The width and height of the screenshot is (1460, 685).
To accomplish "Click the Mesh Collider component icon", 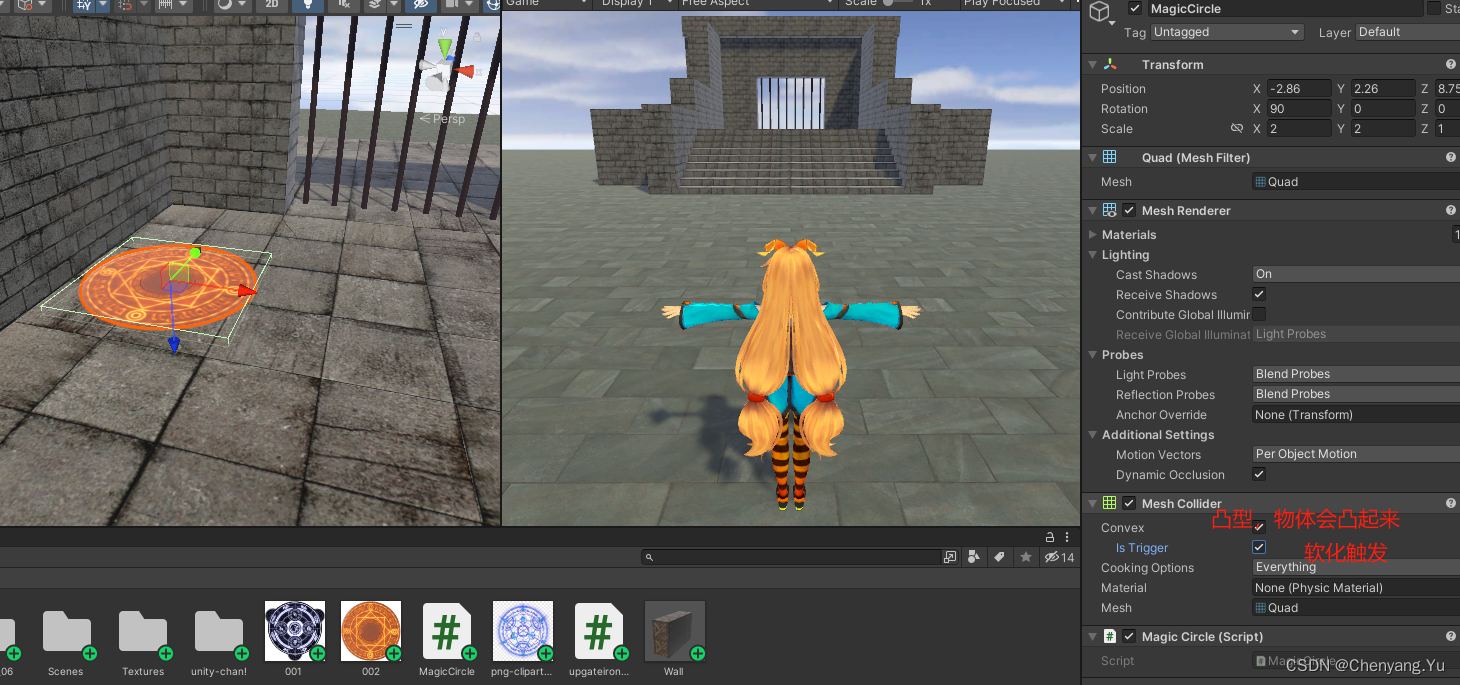I will click(1110, 504).
